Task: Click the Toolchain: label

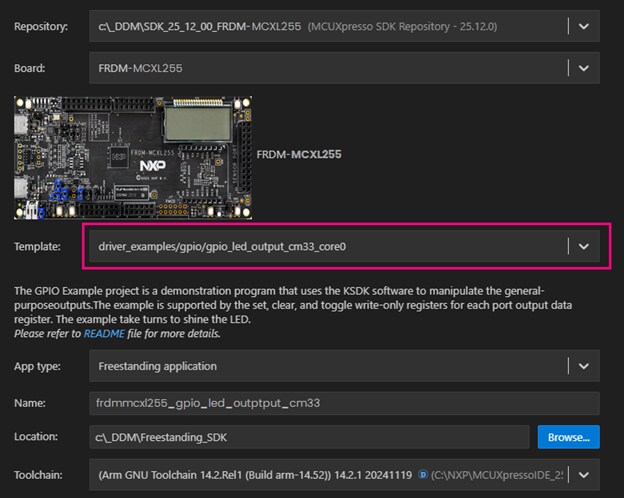Action: pos(38,475)
